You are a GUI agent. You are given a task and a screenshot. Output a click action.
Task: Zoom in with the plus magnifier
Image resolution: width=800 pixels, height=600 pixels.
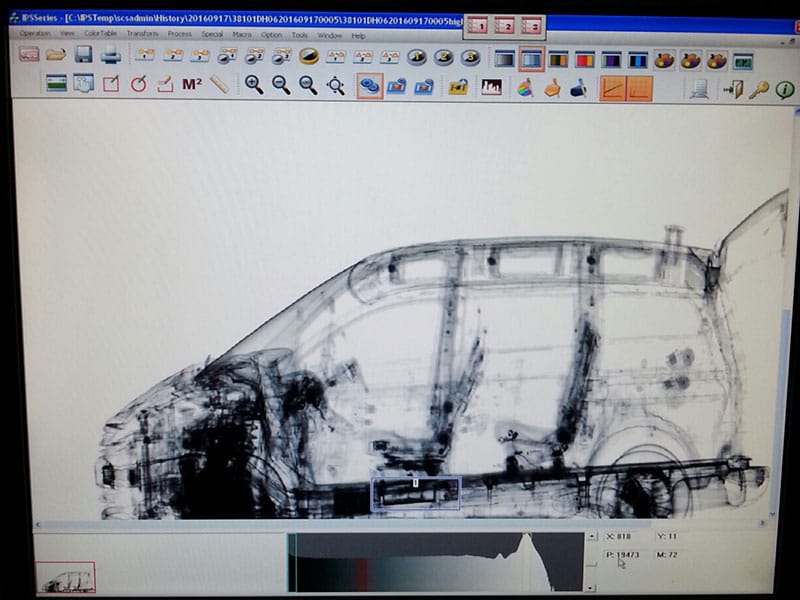tap(254, 86)
